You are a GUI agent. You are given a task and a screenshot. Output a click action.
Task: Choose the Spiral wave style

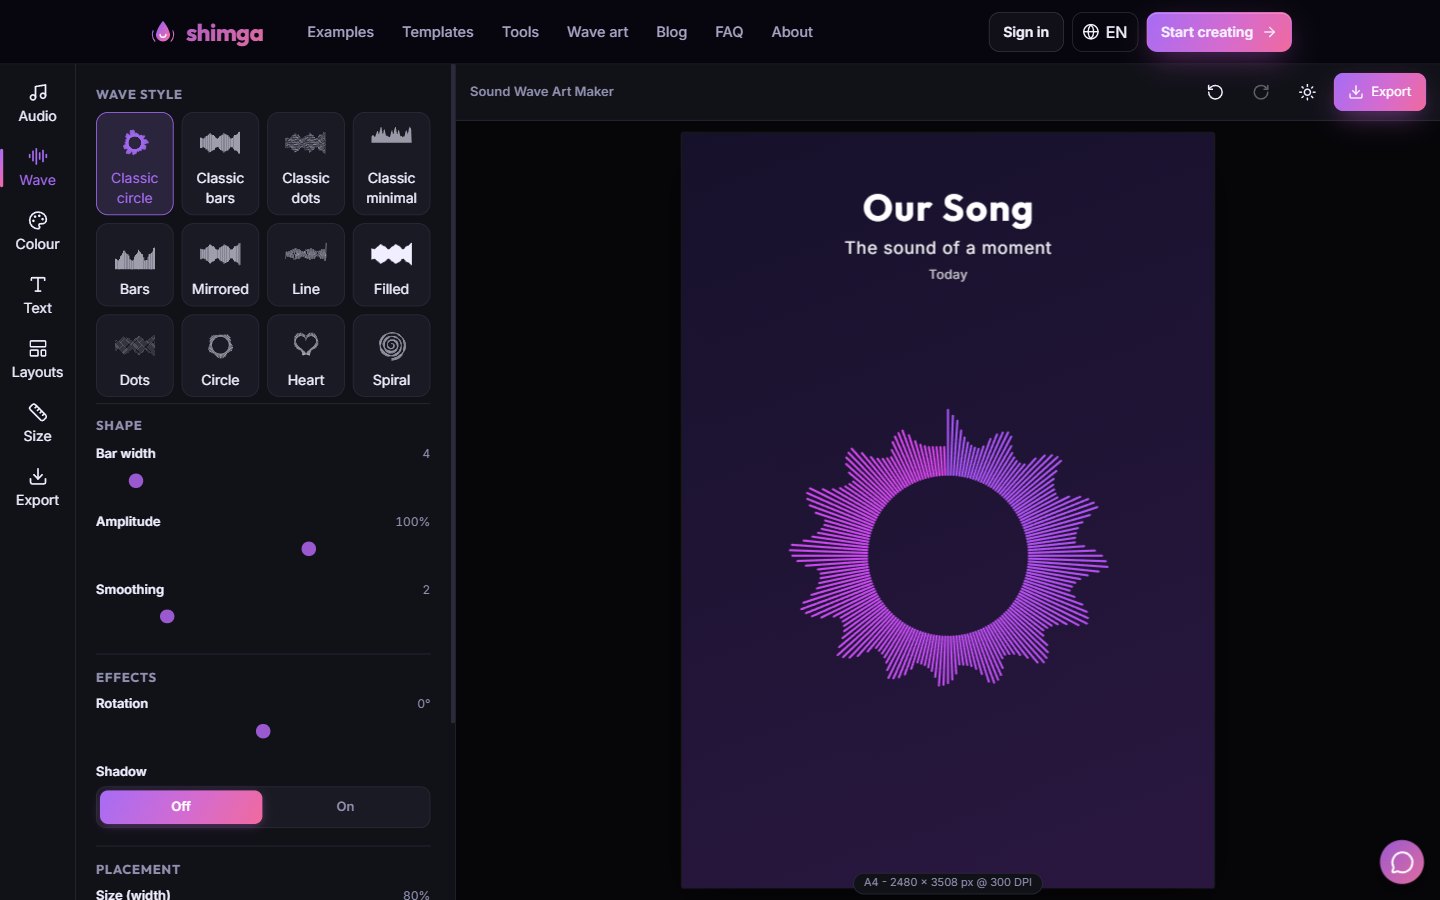click(x=391, y=356)
